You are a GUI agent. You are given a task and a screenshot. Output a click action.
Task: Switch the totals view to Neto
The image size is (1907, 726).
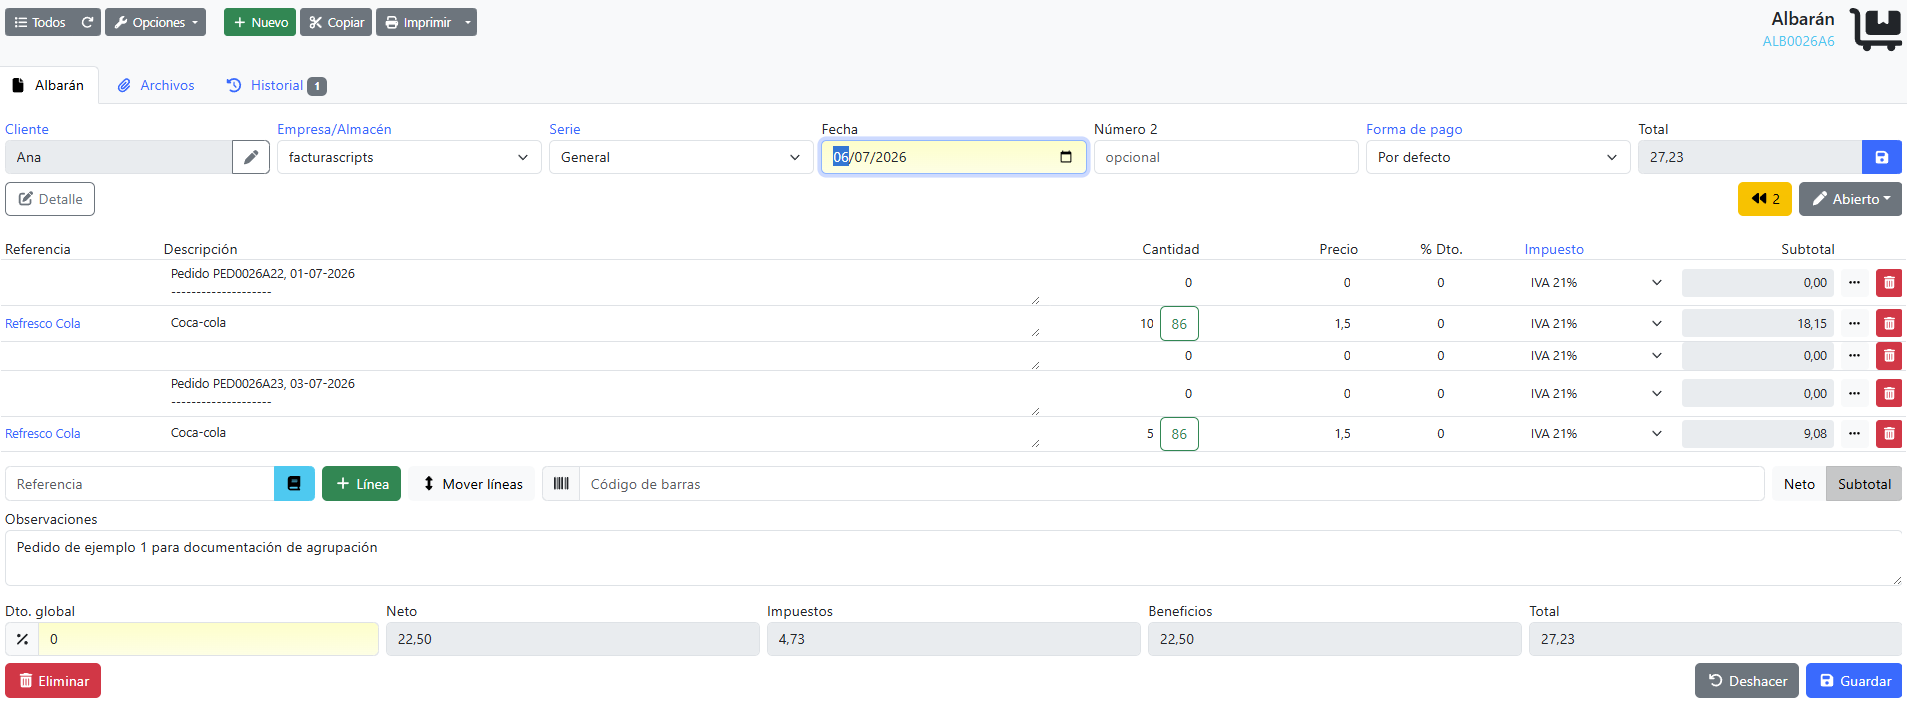[x=1799, y=484]
